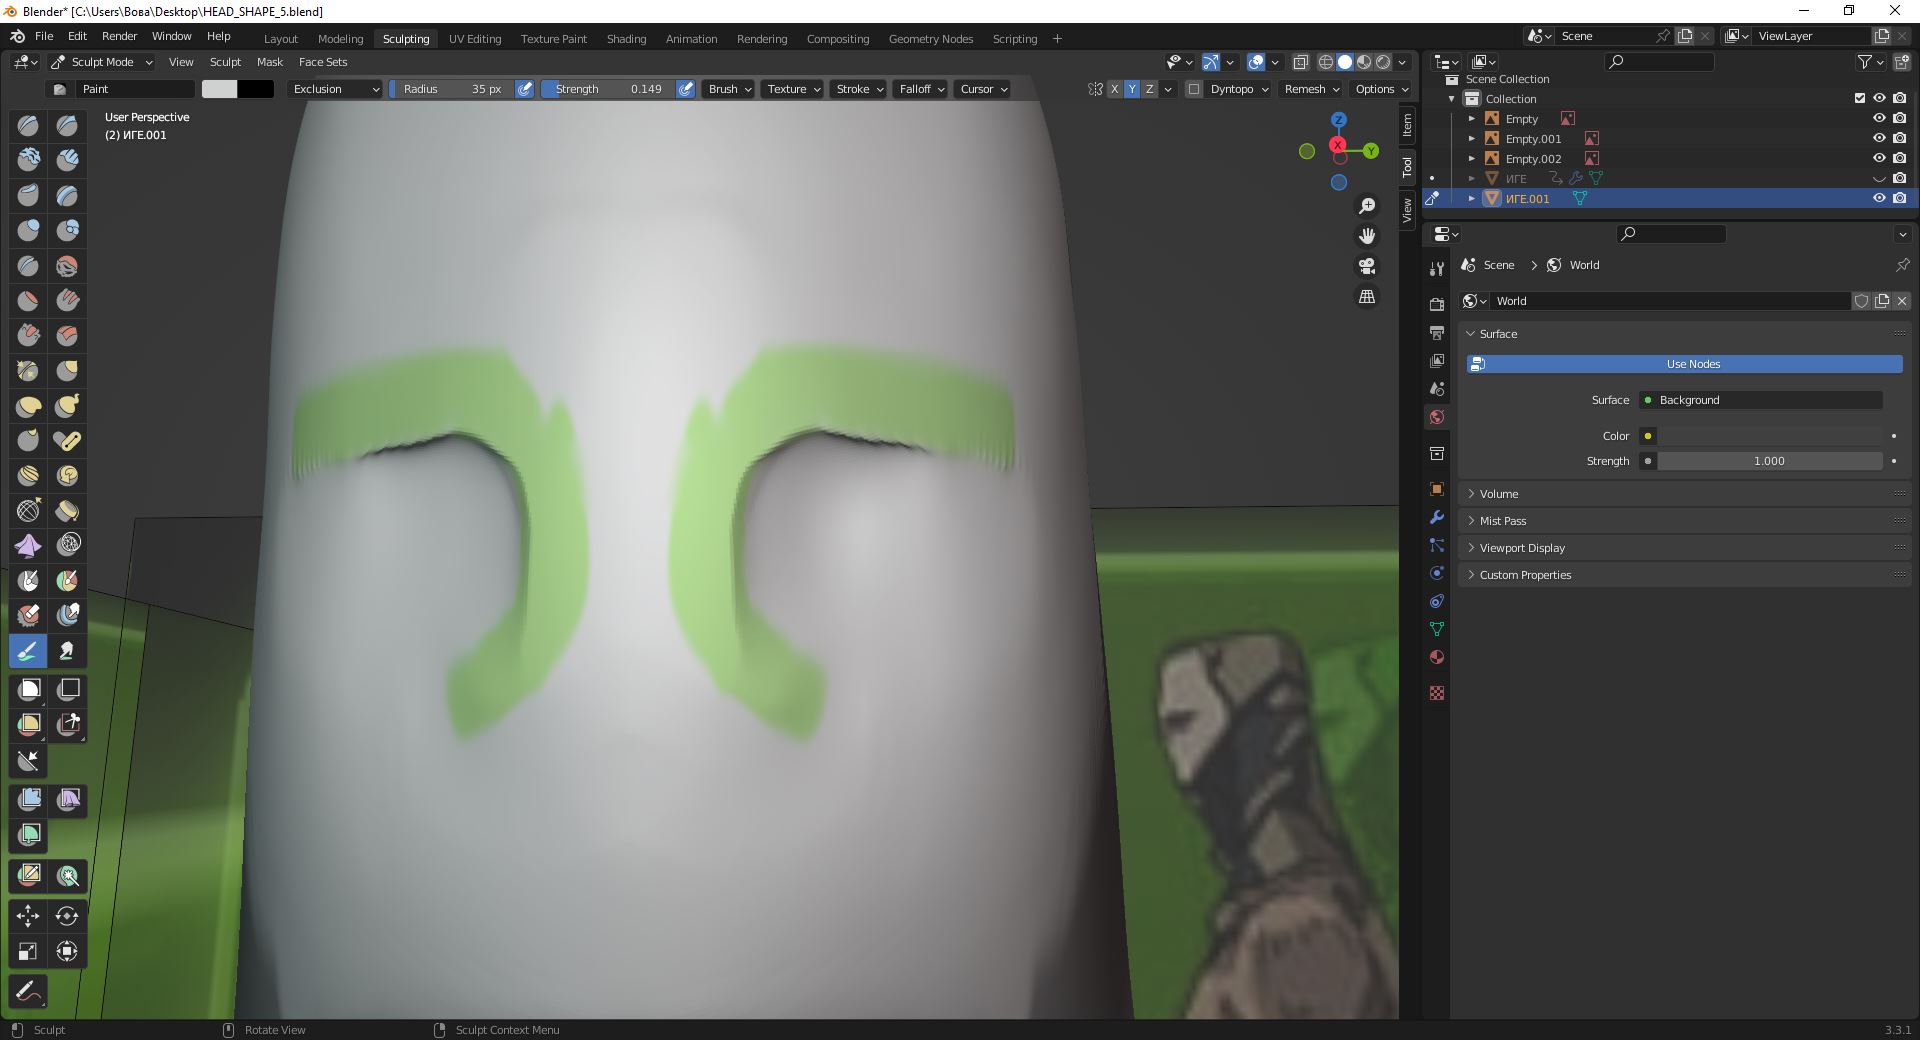
Task: Toggle pressure sensitivity for Radius
Action: 525,89
